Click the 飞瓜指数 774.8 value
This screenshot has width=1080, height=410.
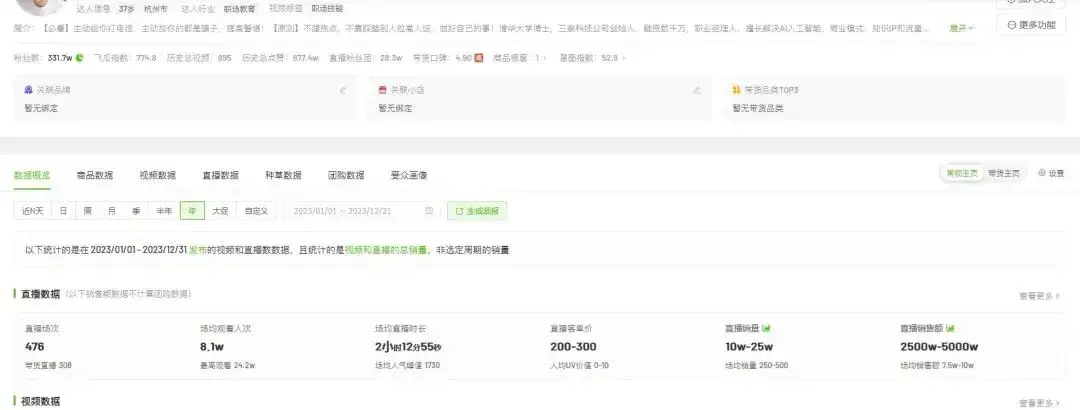pos(145,58)
